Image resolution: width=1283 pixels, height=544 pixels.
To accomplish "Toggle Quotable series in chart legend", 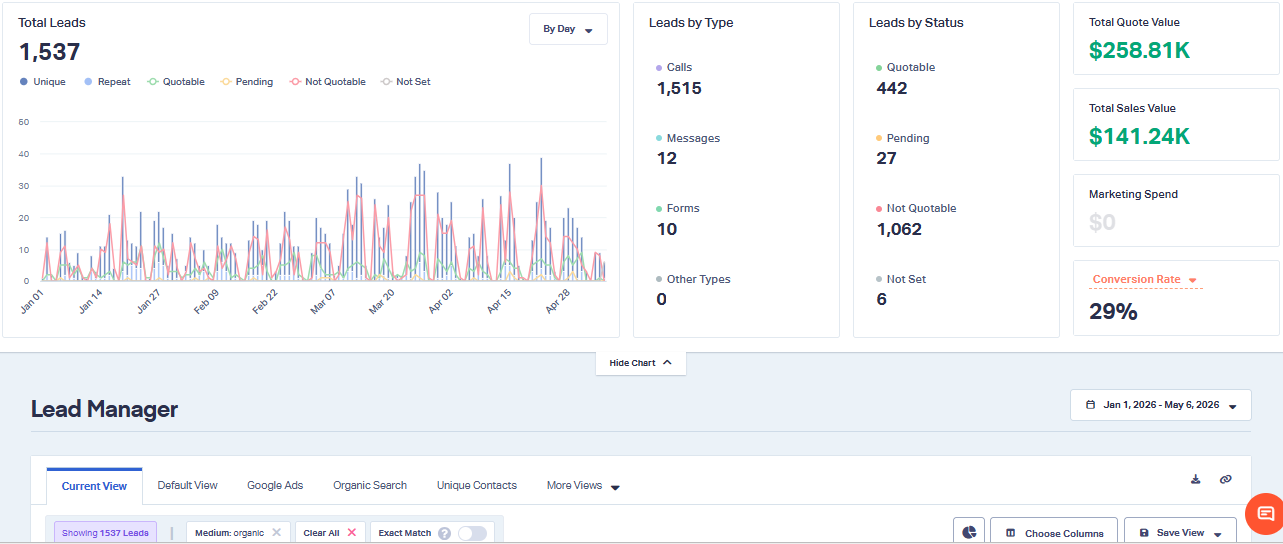I will (176, 82).
